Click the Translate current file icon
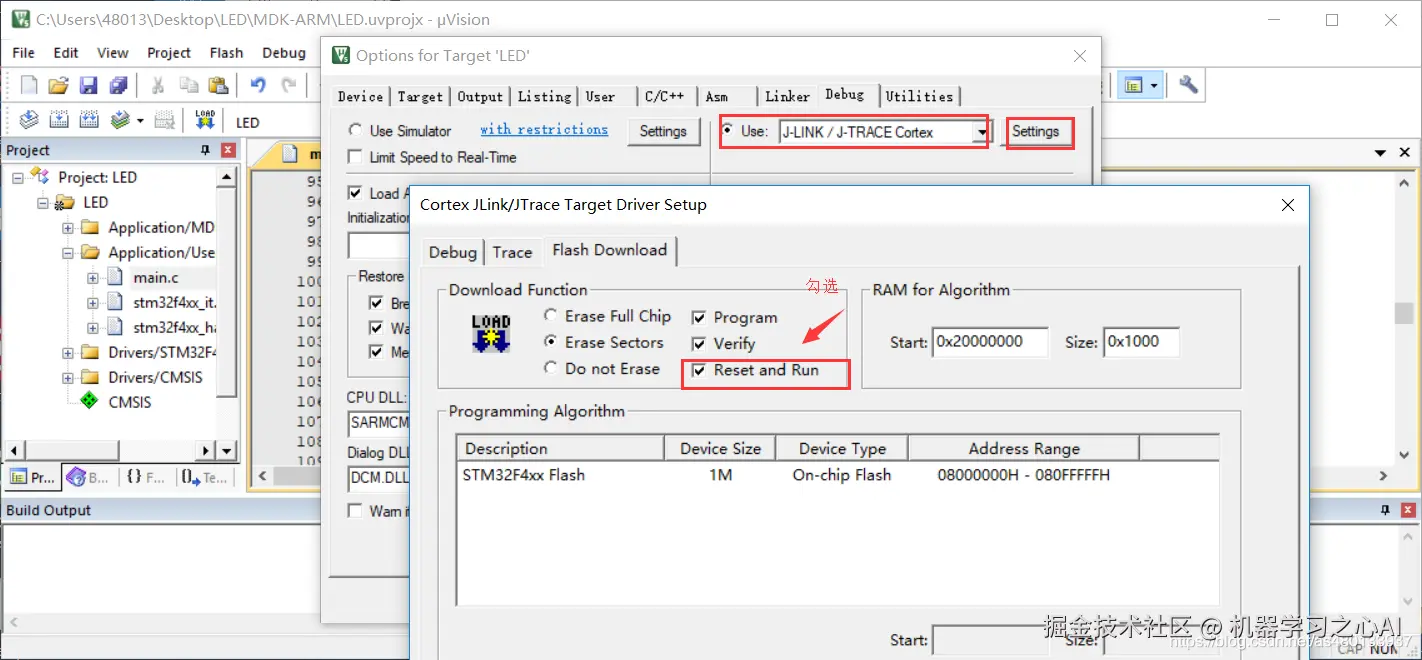The height and width of the screenshot is (660, 1422). click(29, 121)
